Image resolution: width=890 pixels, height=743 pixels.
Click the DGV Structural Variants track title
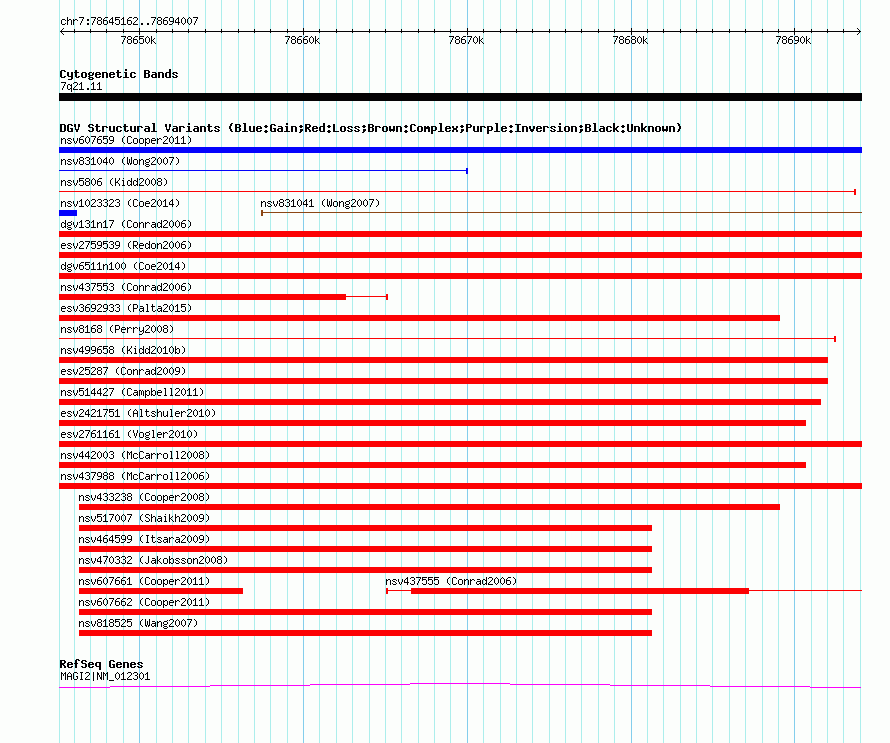tap(371, 128)
